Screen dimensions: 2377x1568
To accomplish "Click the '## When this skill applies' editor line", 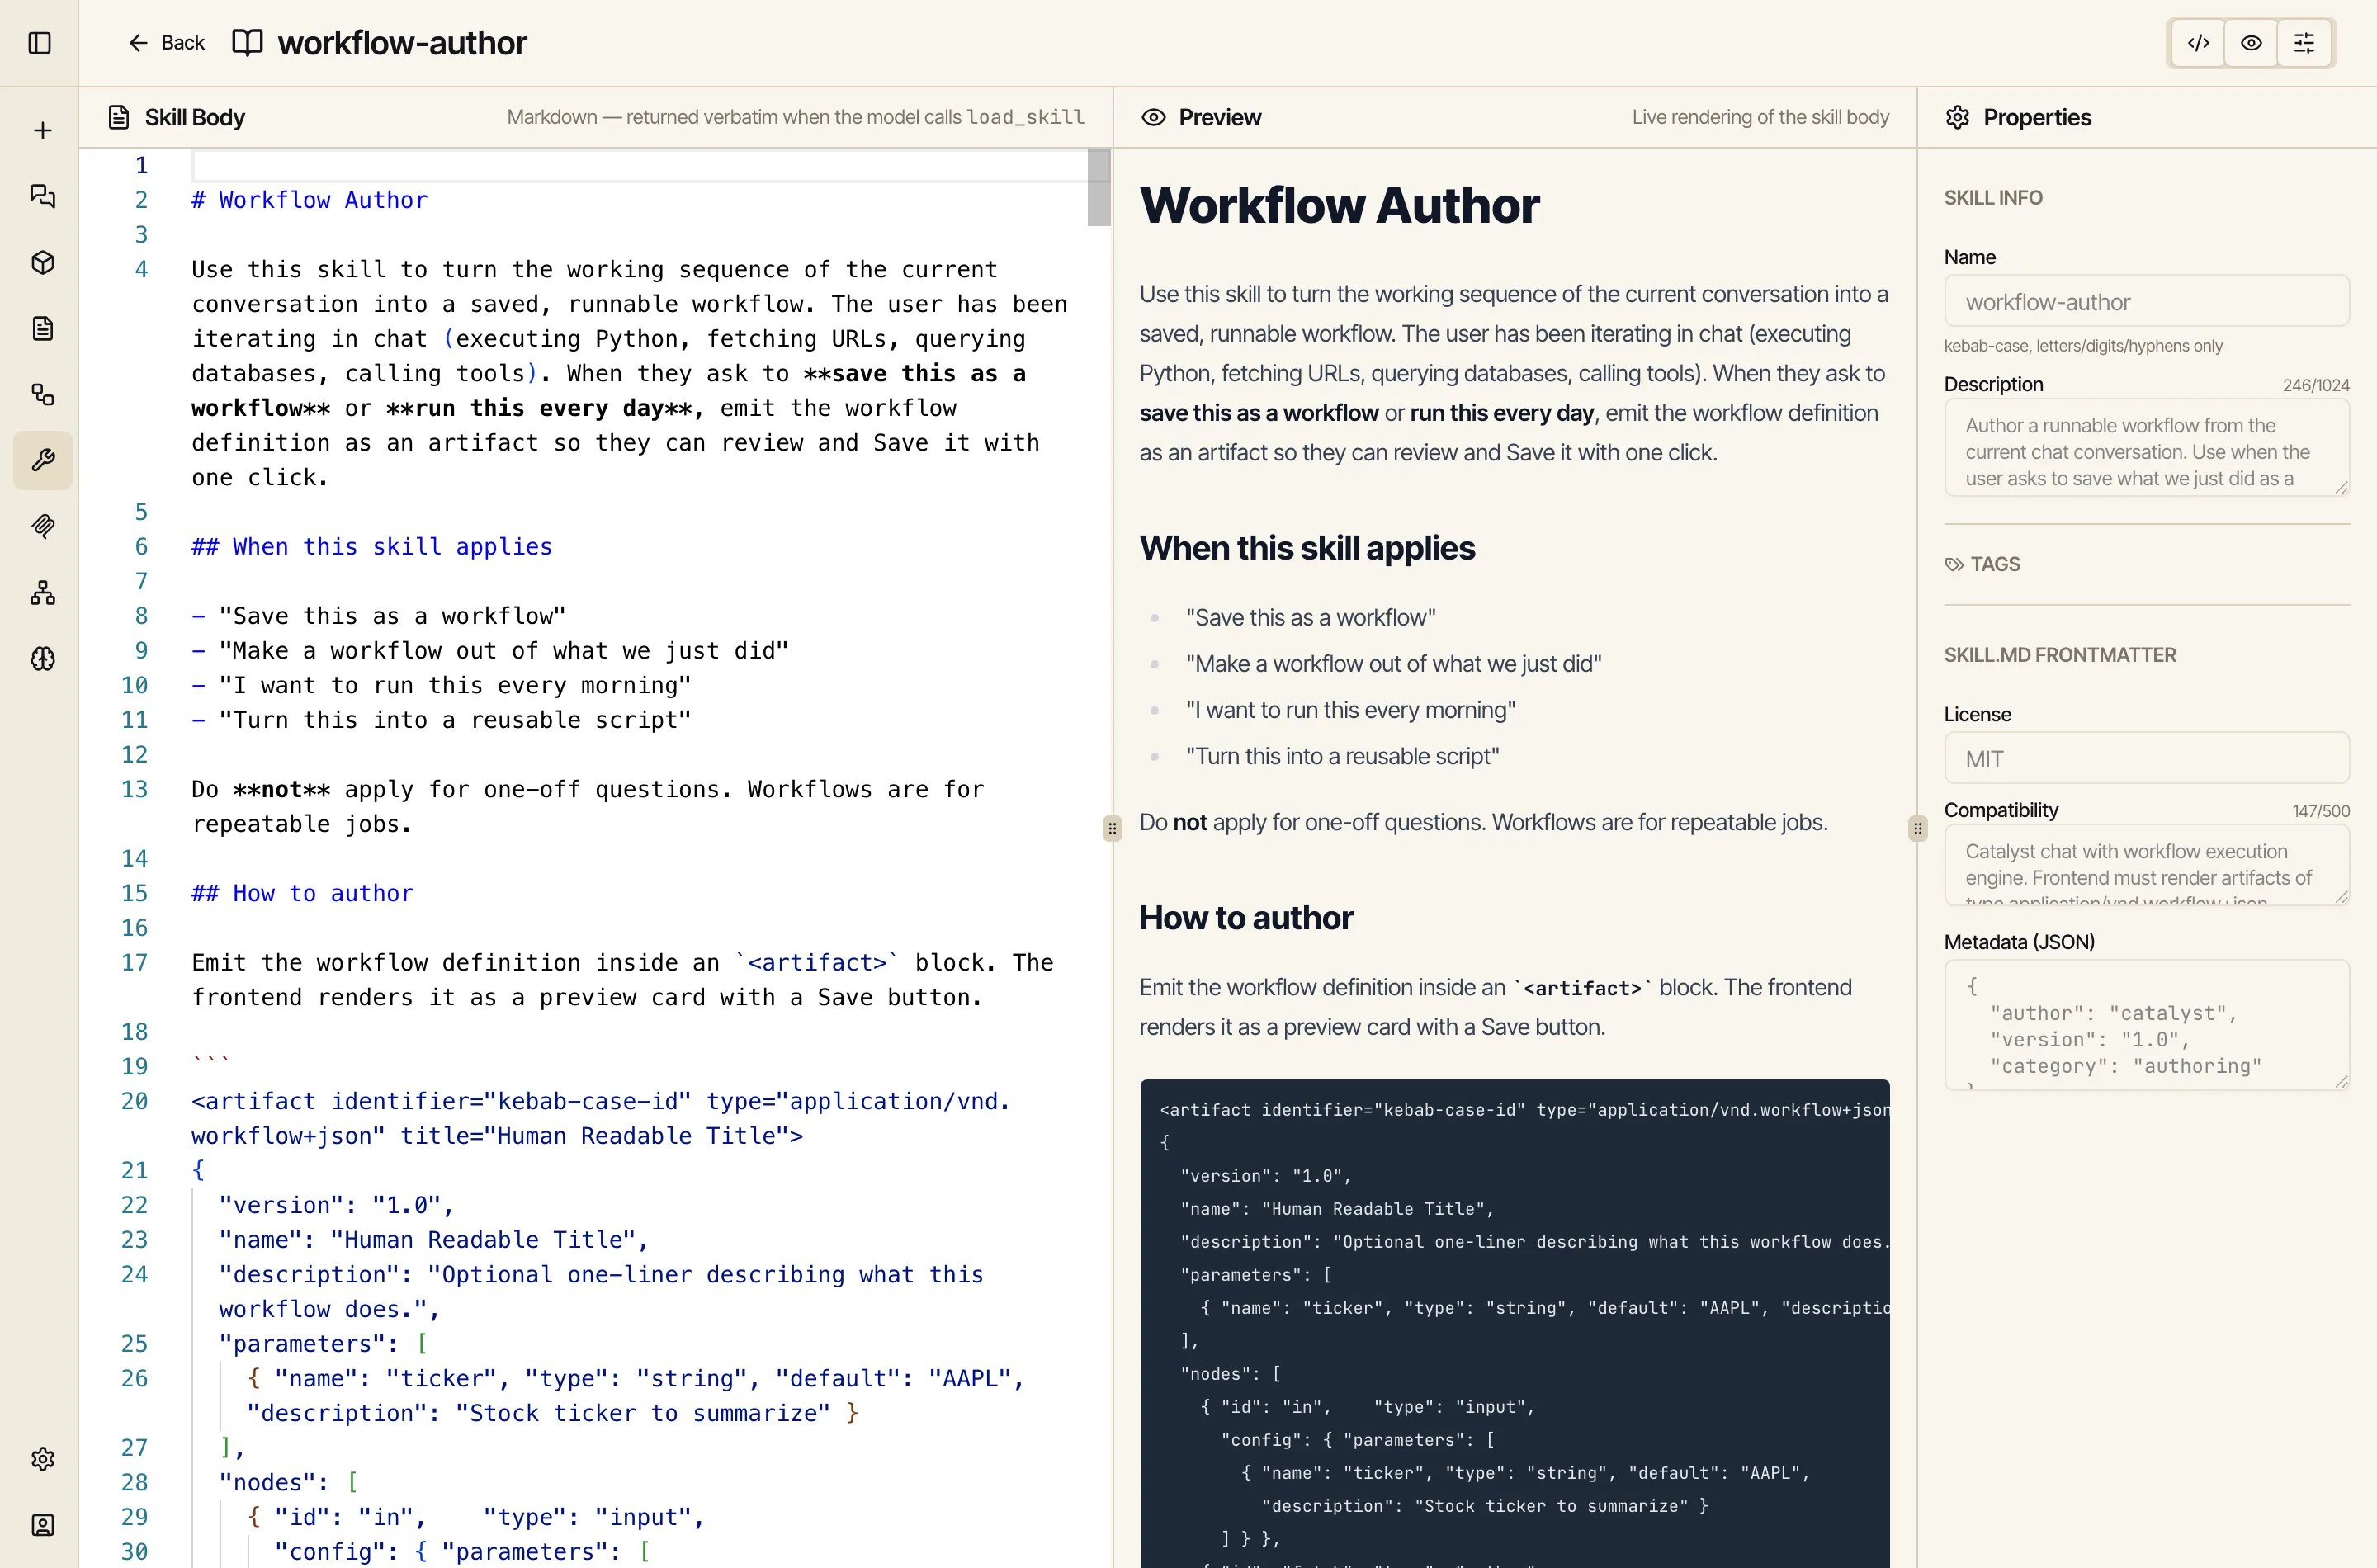I will tap(371, 547).
